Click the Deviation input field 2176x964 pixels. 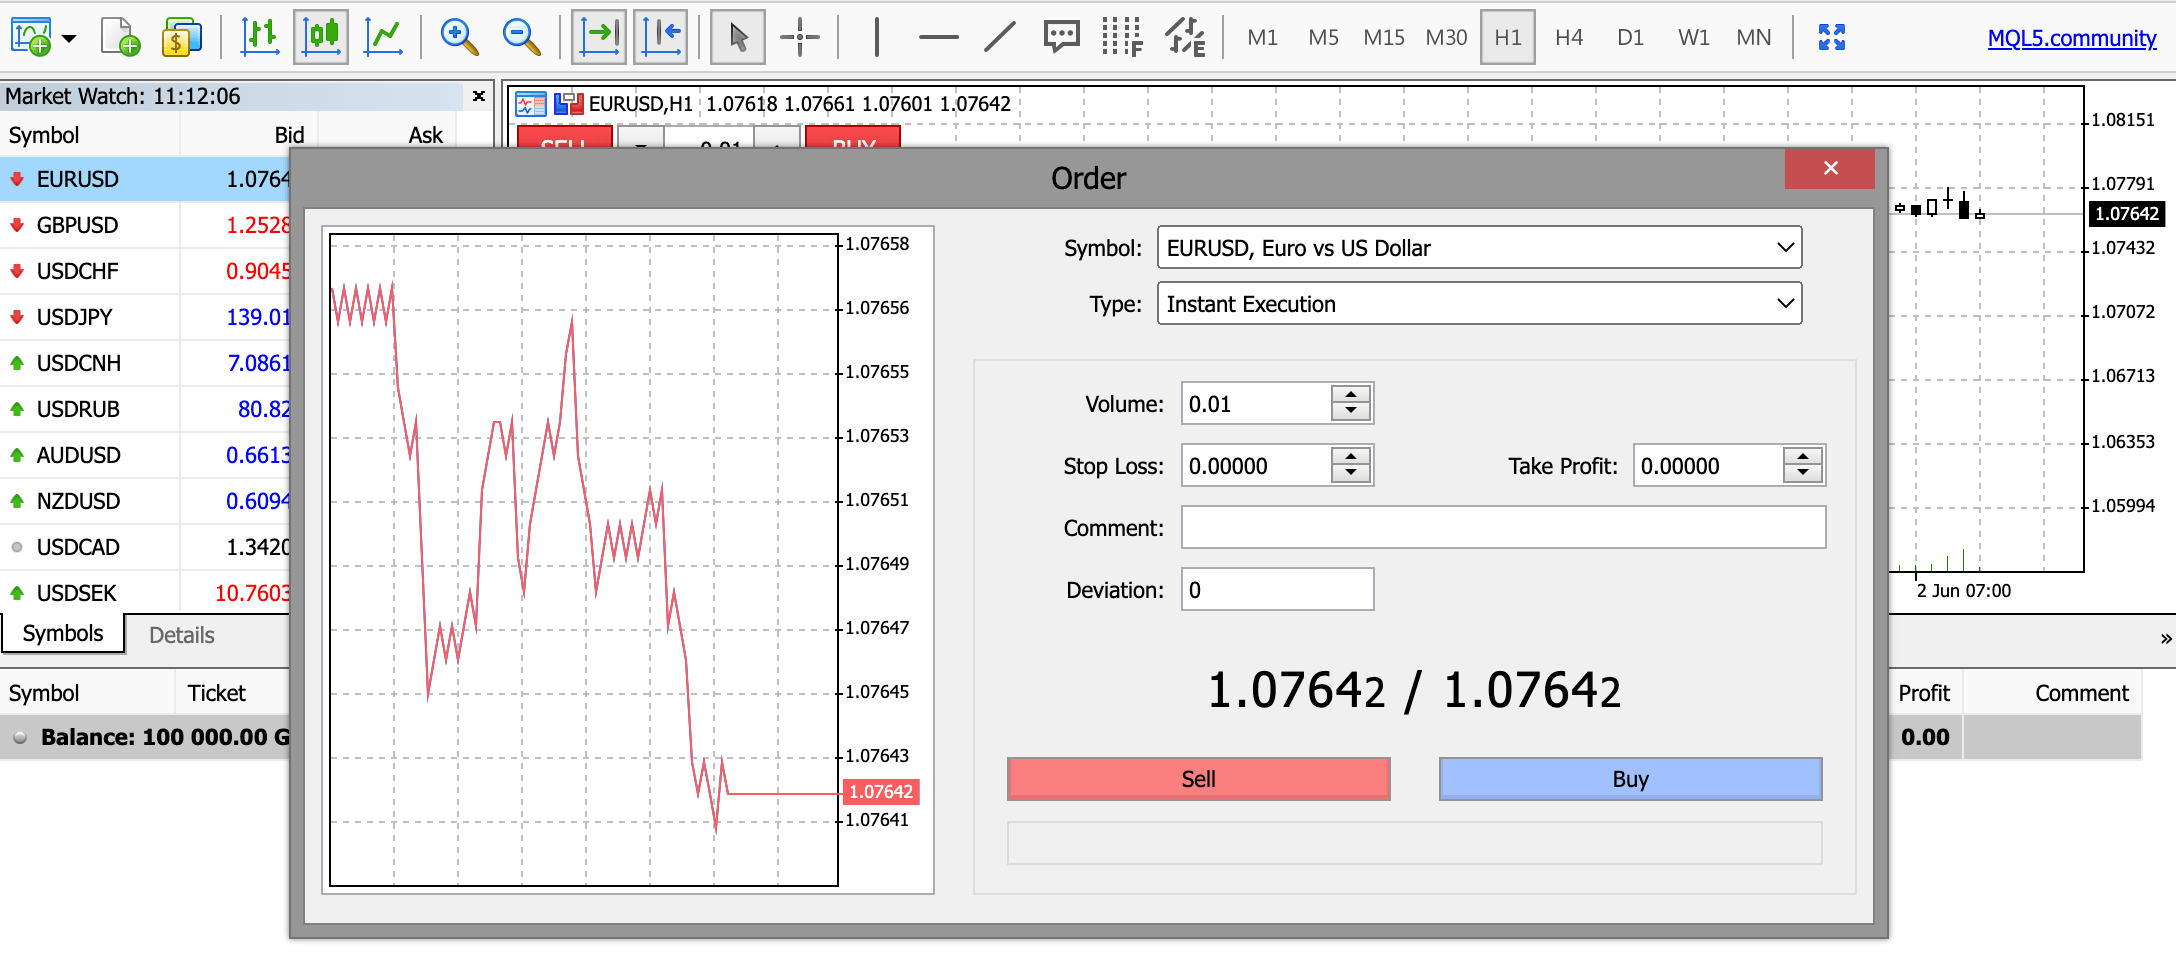tap(1277, 590)
